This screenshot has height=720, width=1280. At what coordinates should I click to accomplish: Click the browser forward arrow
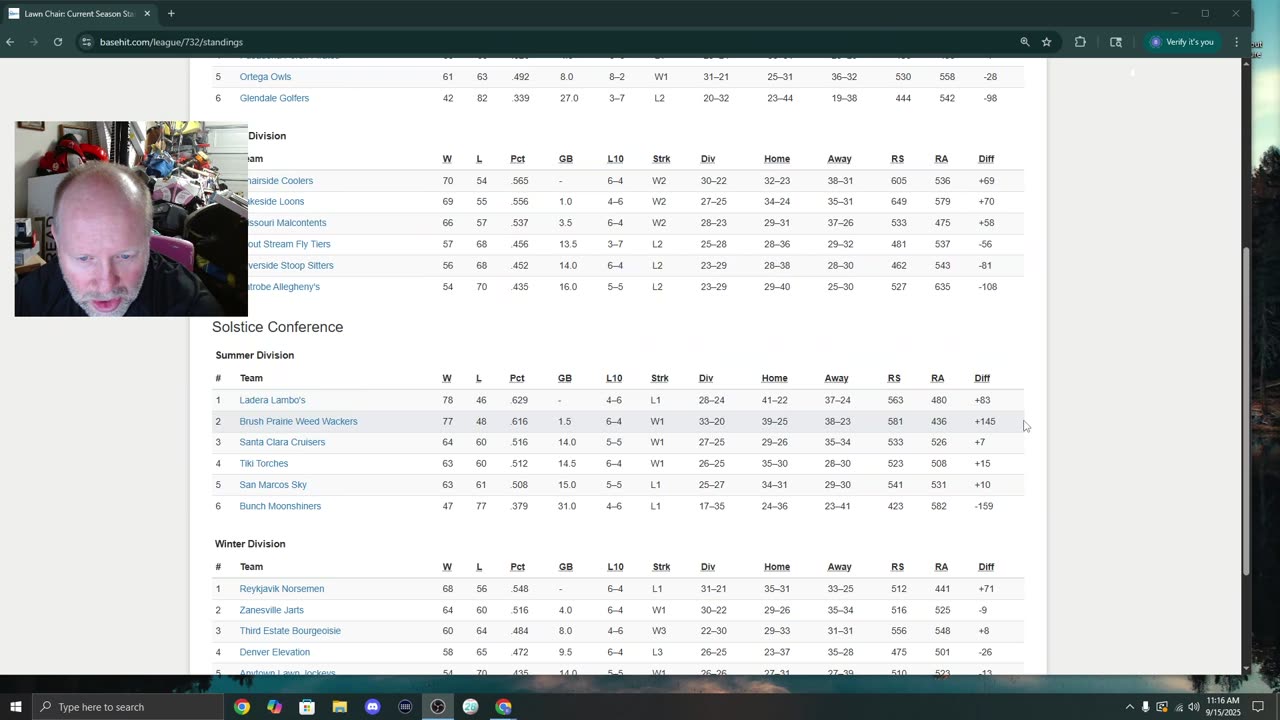pos(34,42)
